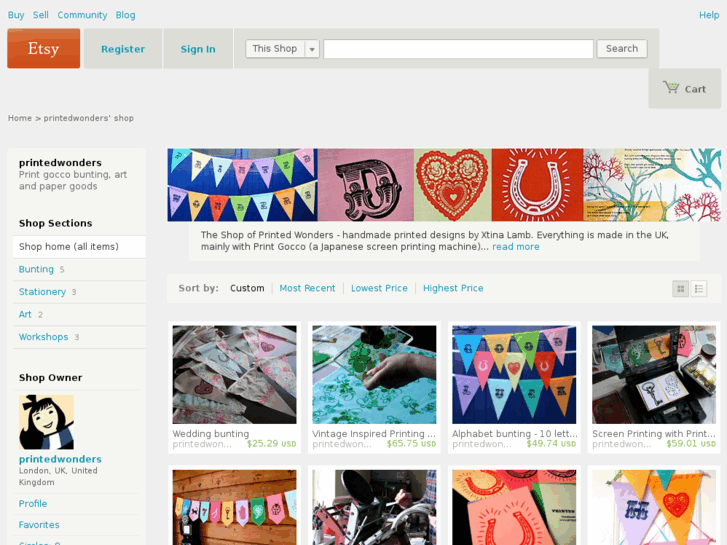Click the search text field
The width and height of the screenshot is (727, 545).
[458, 49]
